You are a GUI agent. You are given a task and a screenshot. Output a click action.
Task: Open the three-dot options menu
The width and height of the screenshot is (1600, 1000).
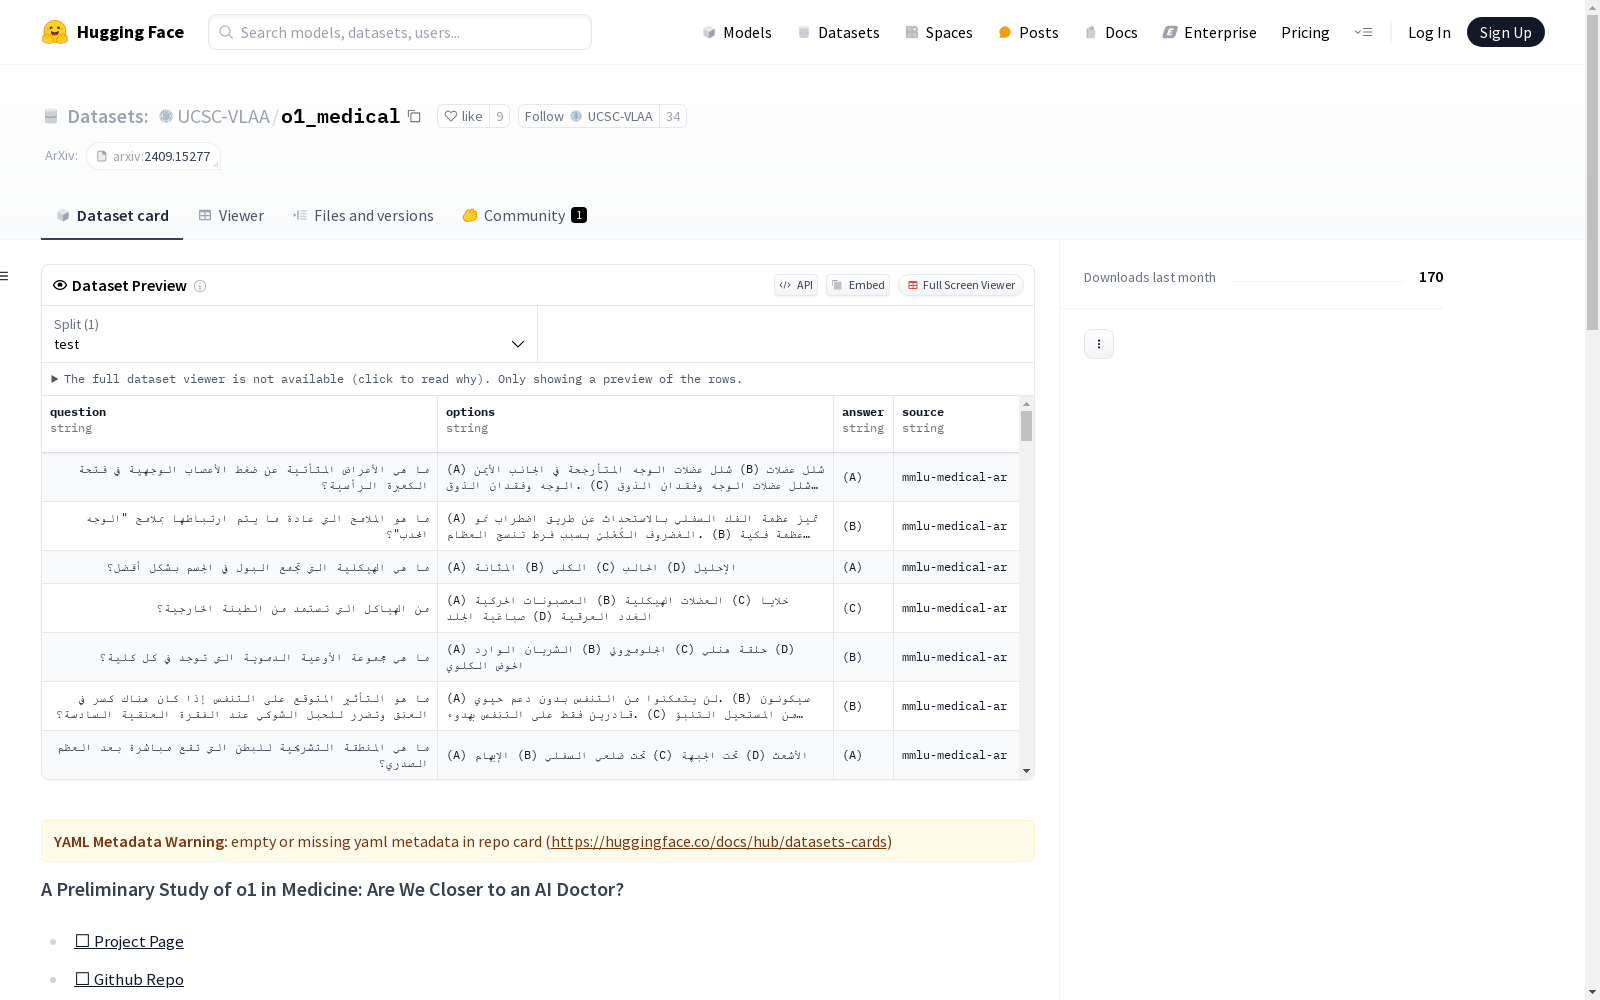(1099, 344)
